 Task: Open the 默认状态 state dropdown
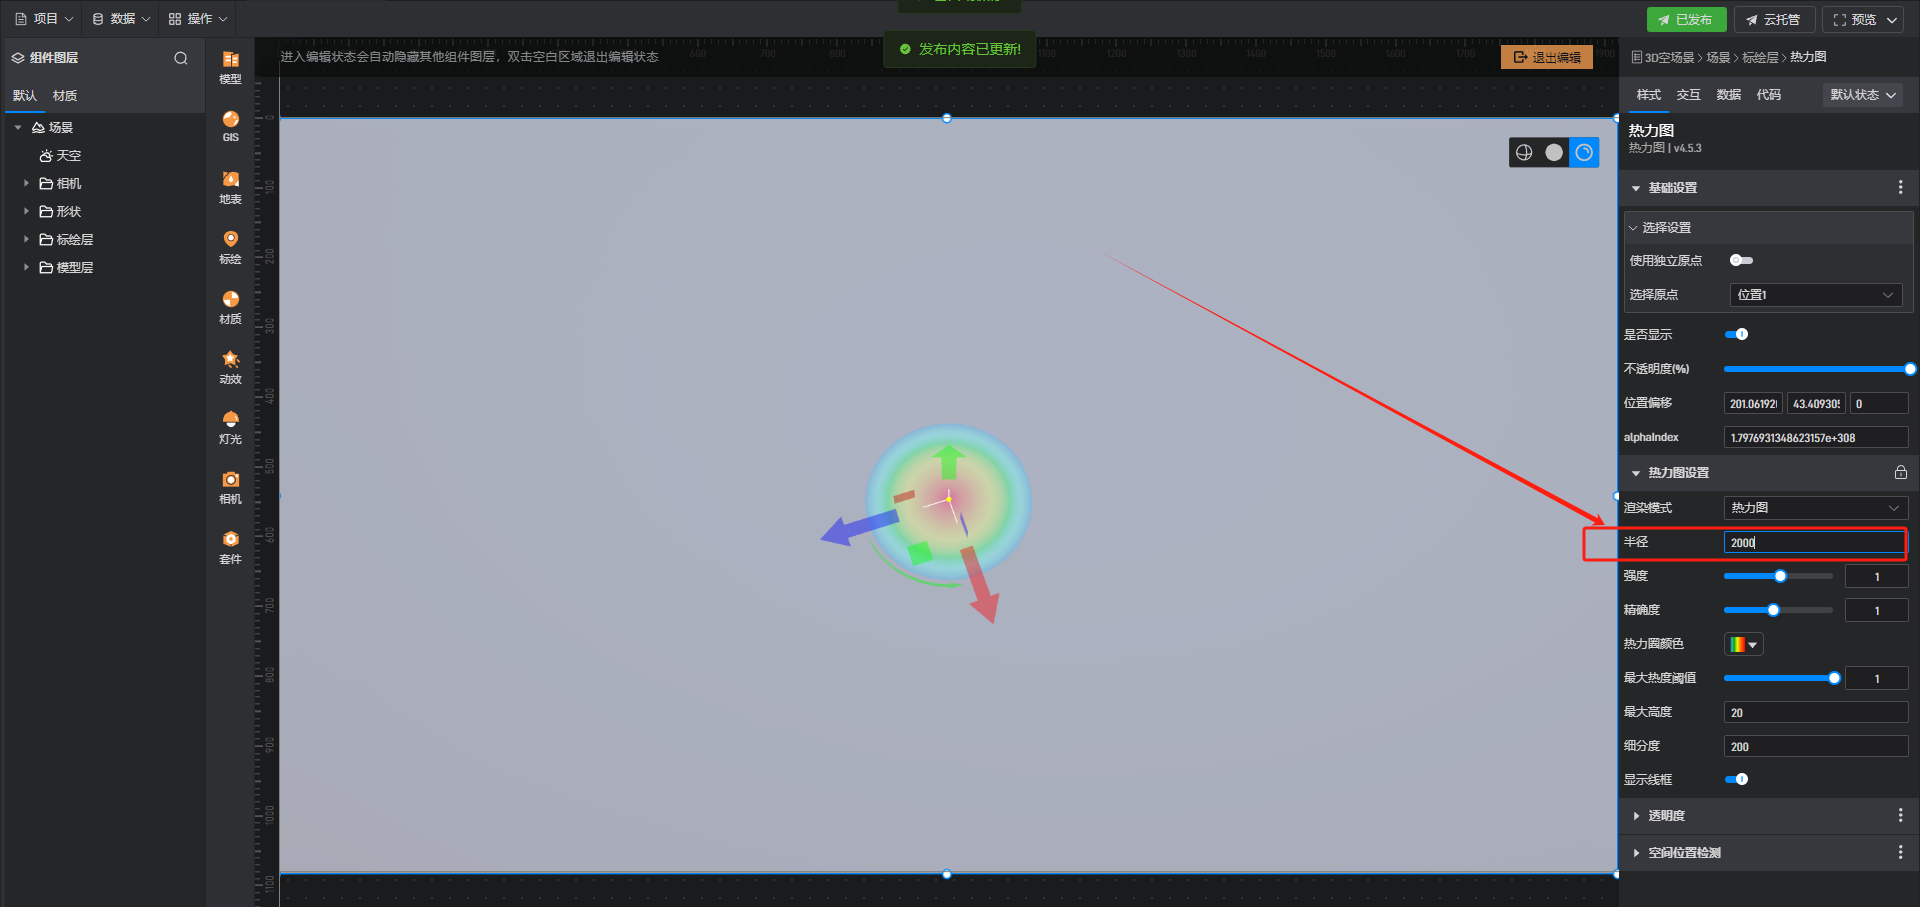(1862, 95)
